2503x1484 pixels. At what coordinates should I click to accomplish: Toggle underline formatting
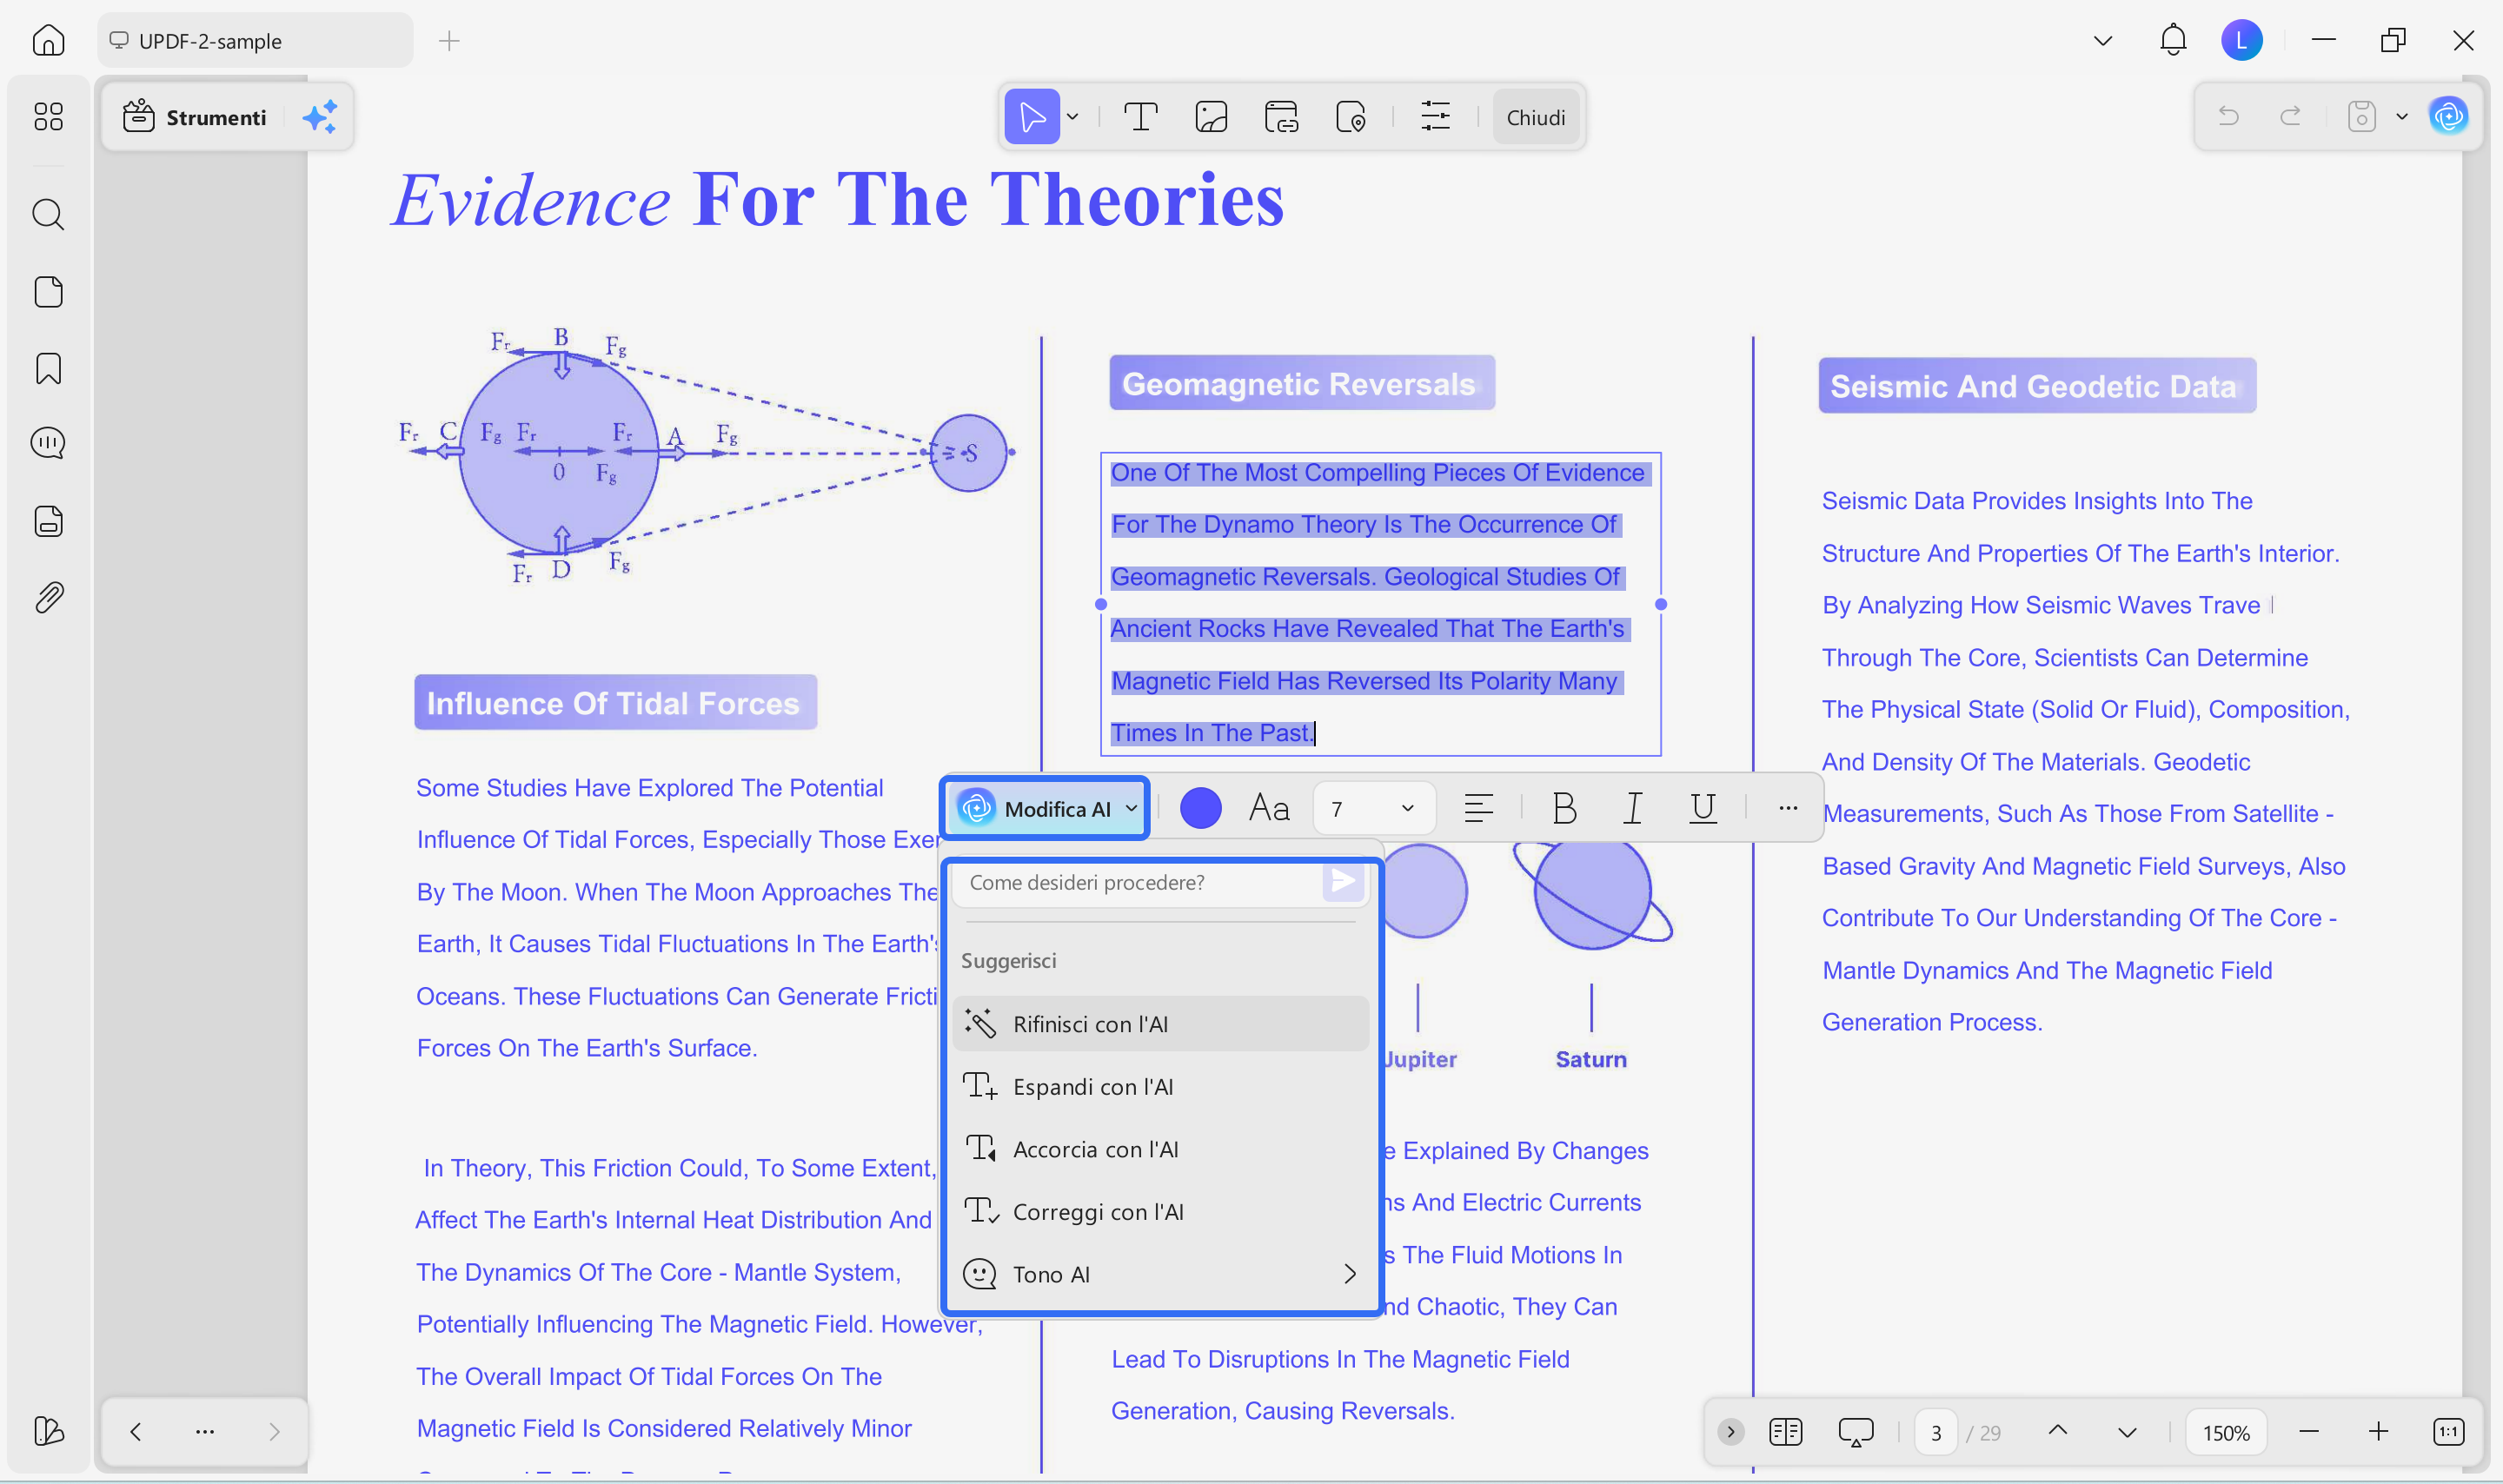tap(1702, 808)
